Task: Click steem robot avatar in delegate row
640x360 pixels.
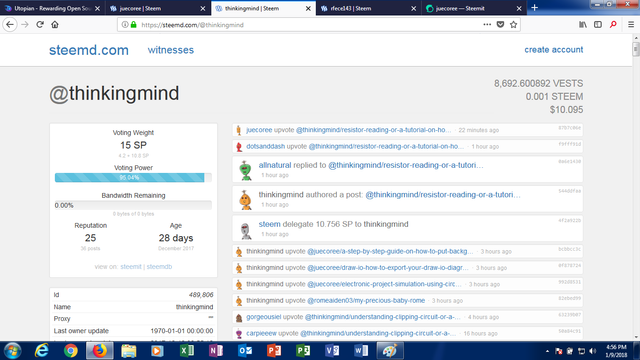Action: 245,229
